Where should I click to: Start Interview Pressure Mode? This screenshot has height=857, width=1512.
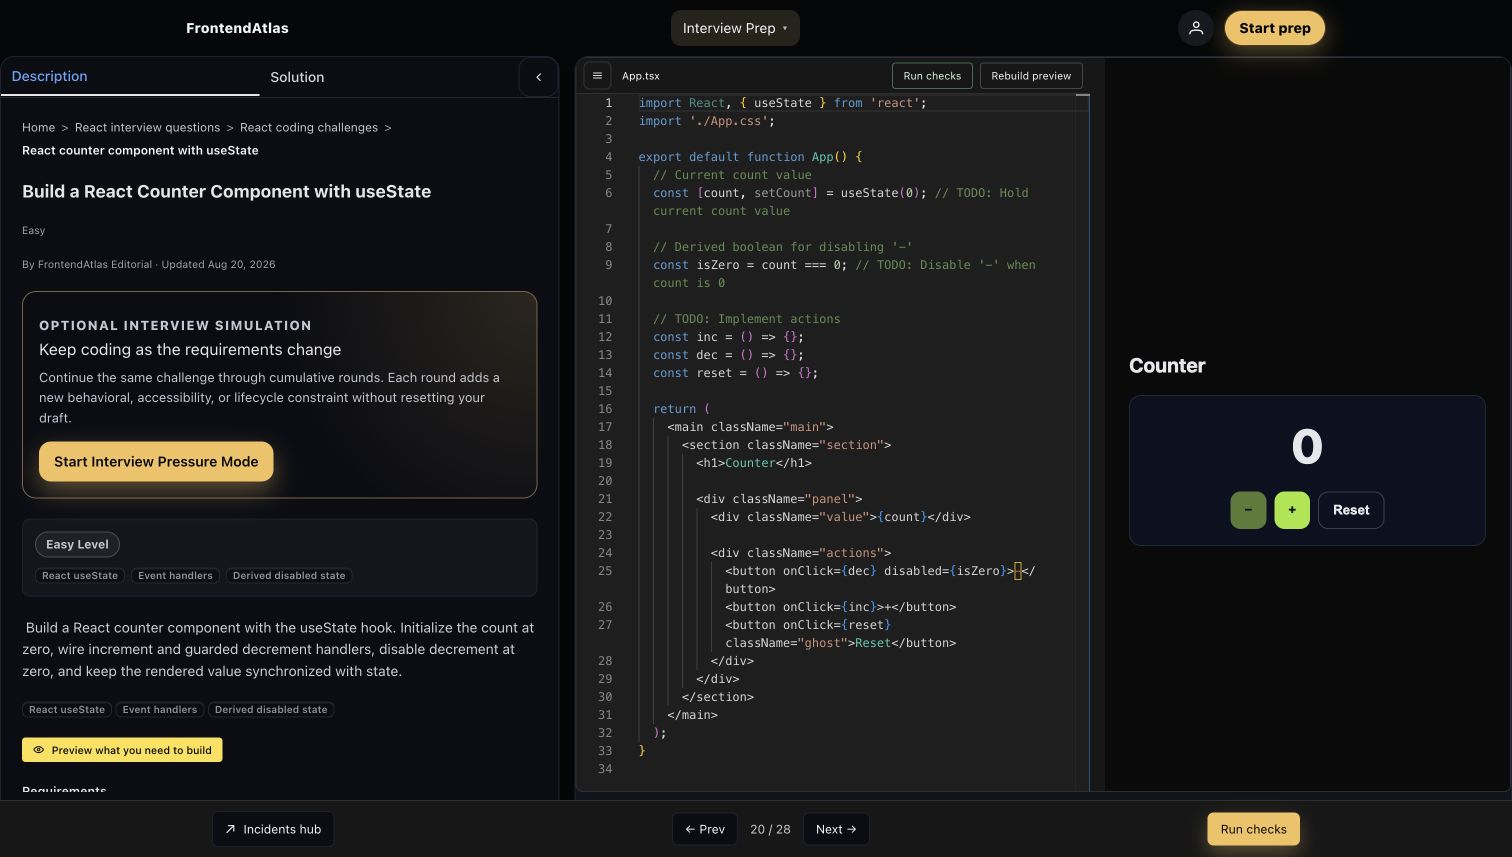(x=156, y=461)
